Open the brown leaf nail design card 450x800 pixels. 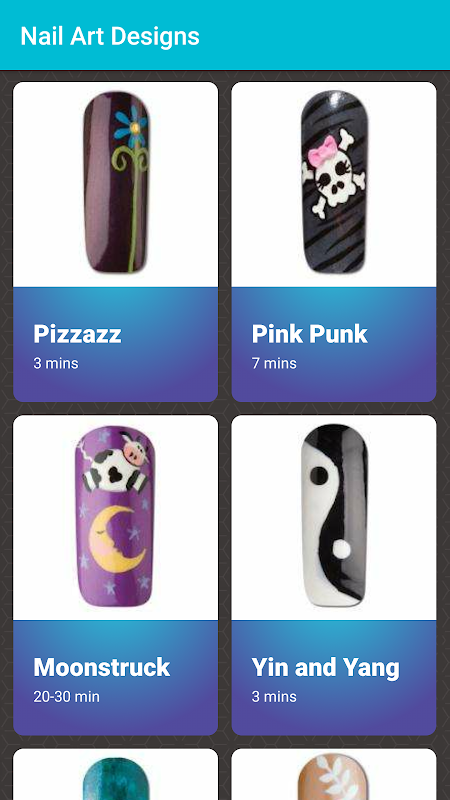tap(334, 774)
